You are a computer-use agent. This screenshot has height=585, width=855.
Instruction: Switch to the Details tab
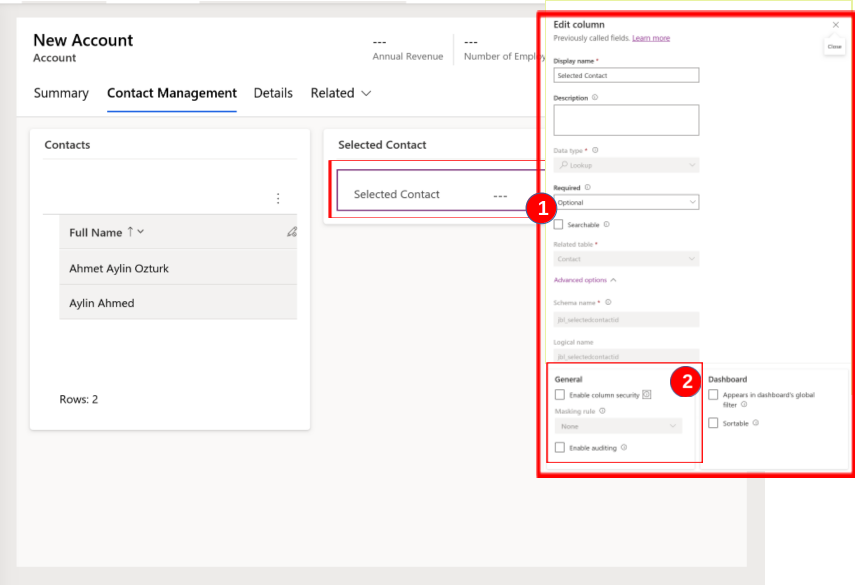273,92
